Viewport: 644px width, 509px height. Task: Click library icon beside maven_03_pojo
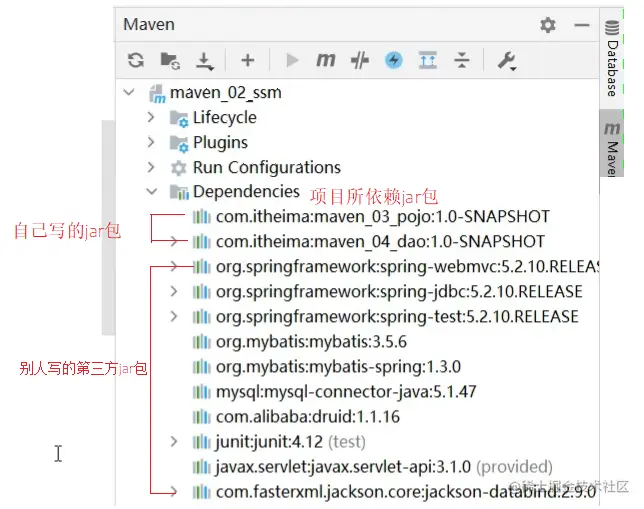[202, 216]
